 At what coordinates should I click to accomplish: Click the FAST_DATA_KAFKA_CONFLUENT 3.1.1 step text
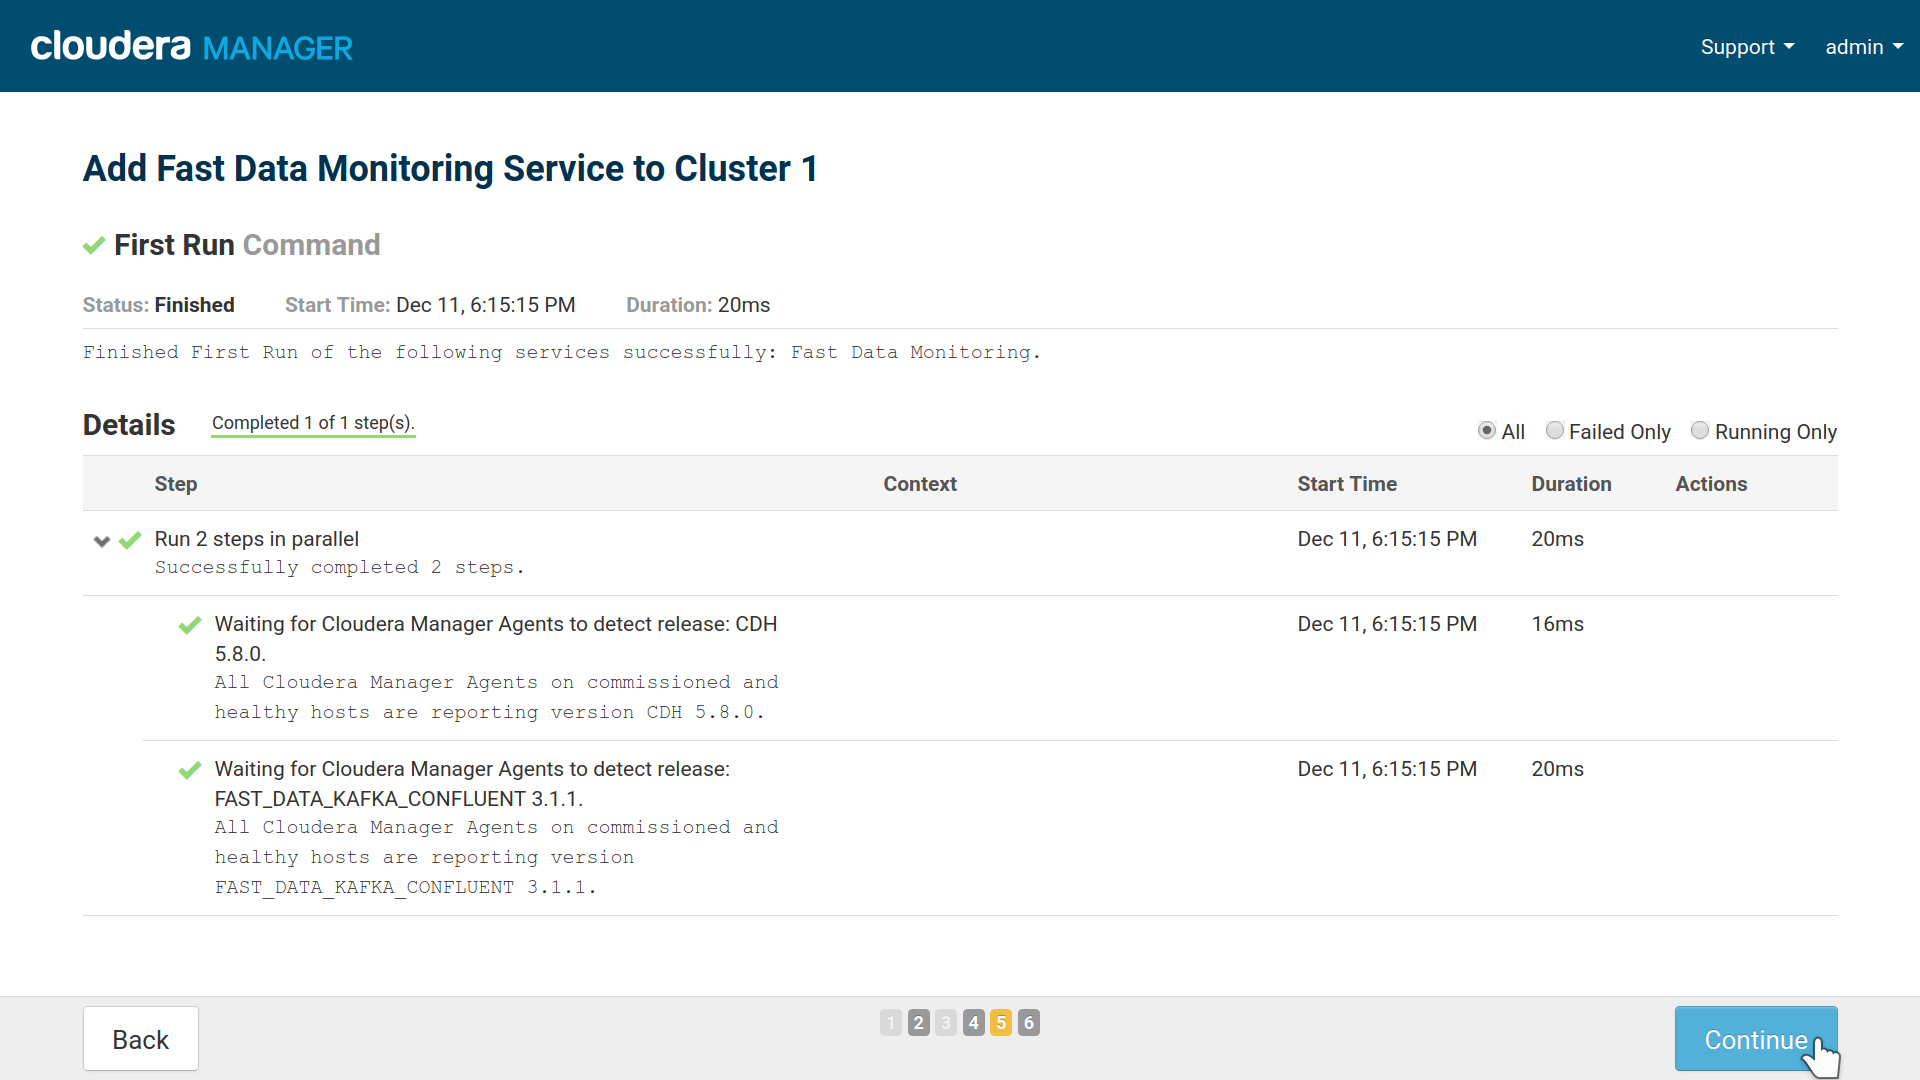pyautogui.click(x=472, y=784)
